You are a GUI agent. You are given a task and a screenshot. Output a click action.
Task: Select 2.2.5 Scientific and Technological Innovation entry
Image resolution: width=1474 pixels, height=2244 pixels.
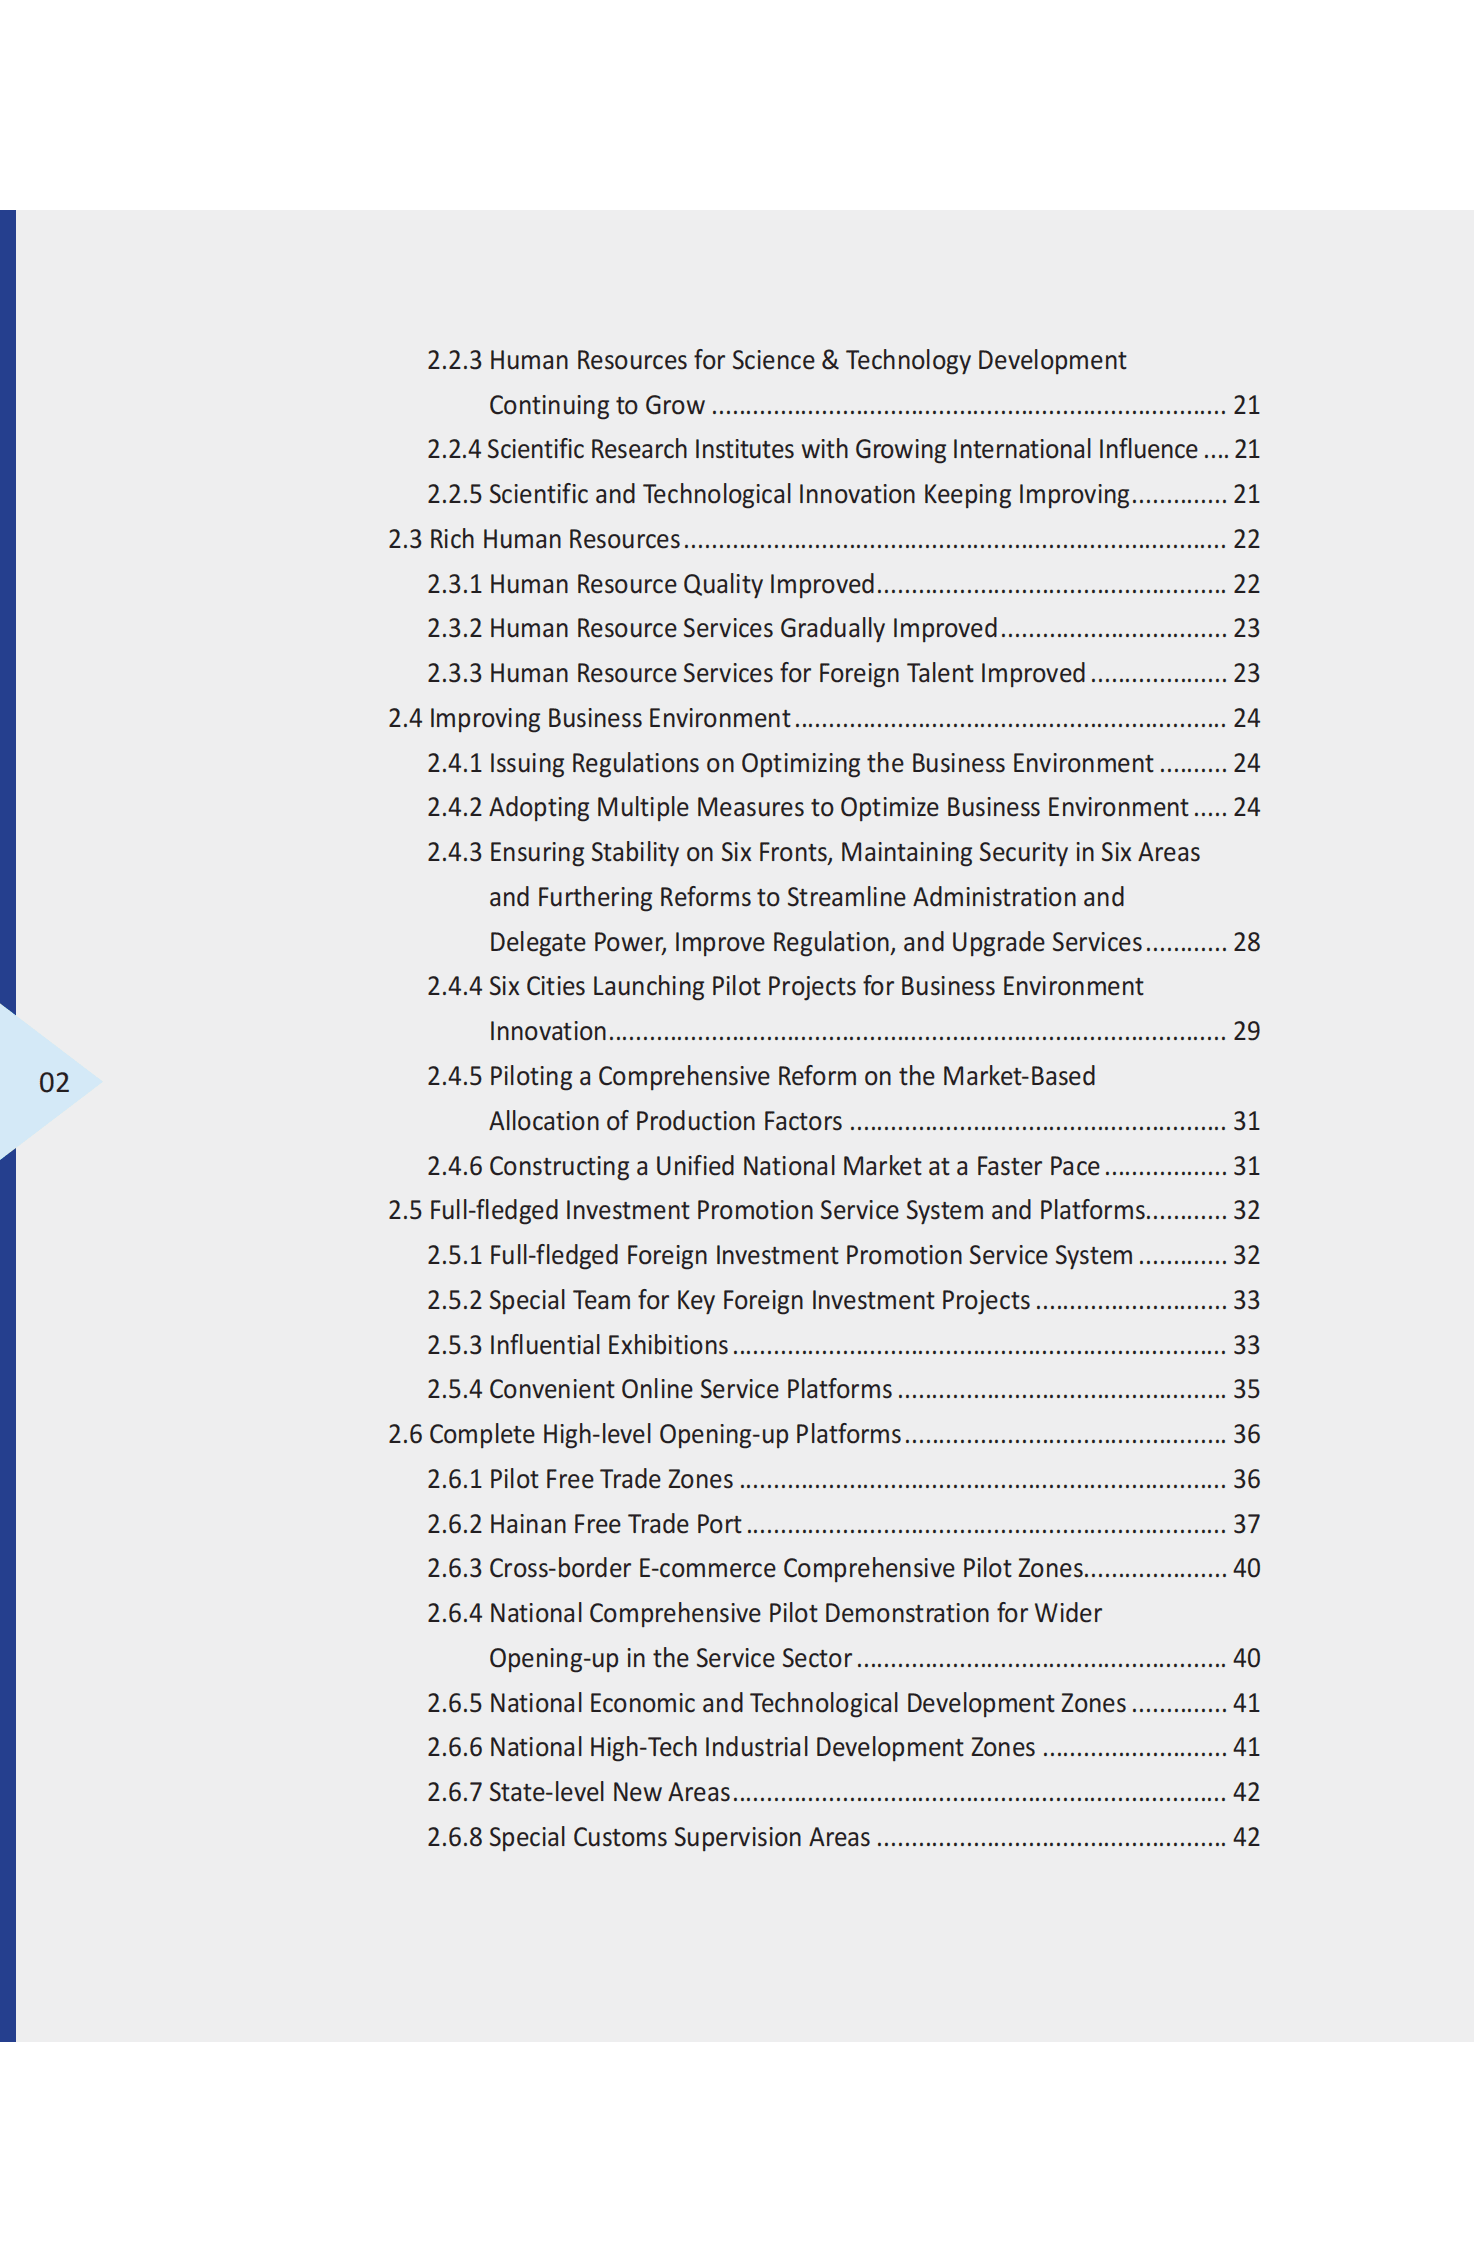pos(778,494)
